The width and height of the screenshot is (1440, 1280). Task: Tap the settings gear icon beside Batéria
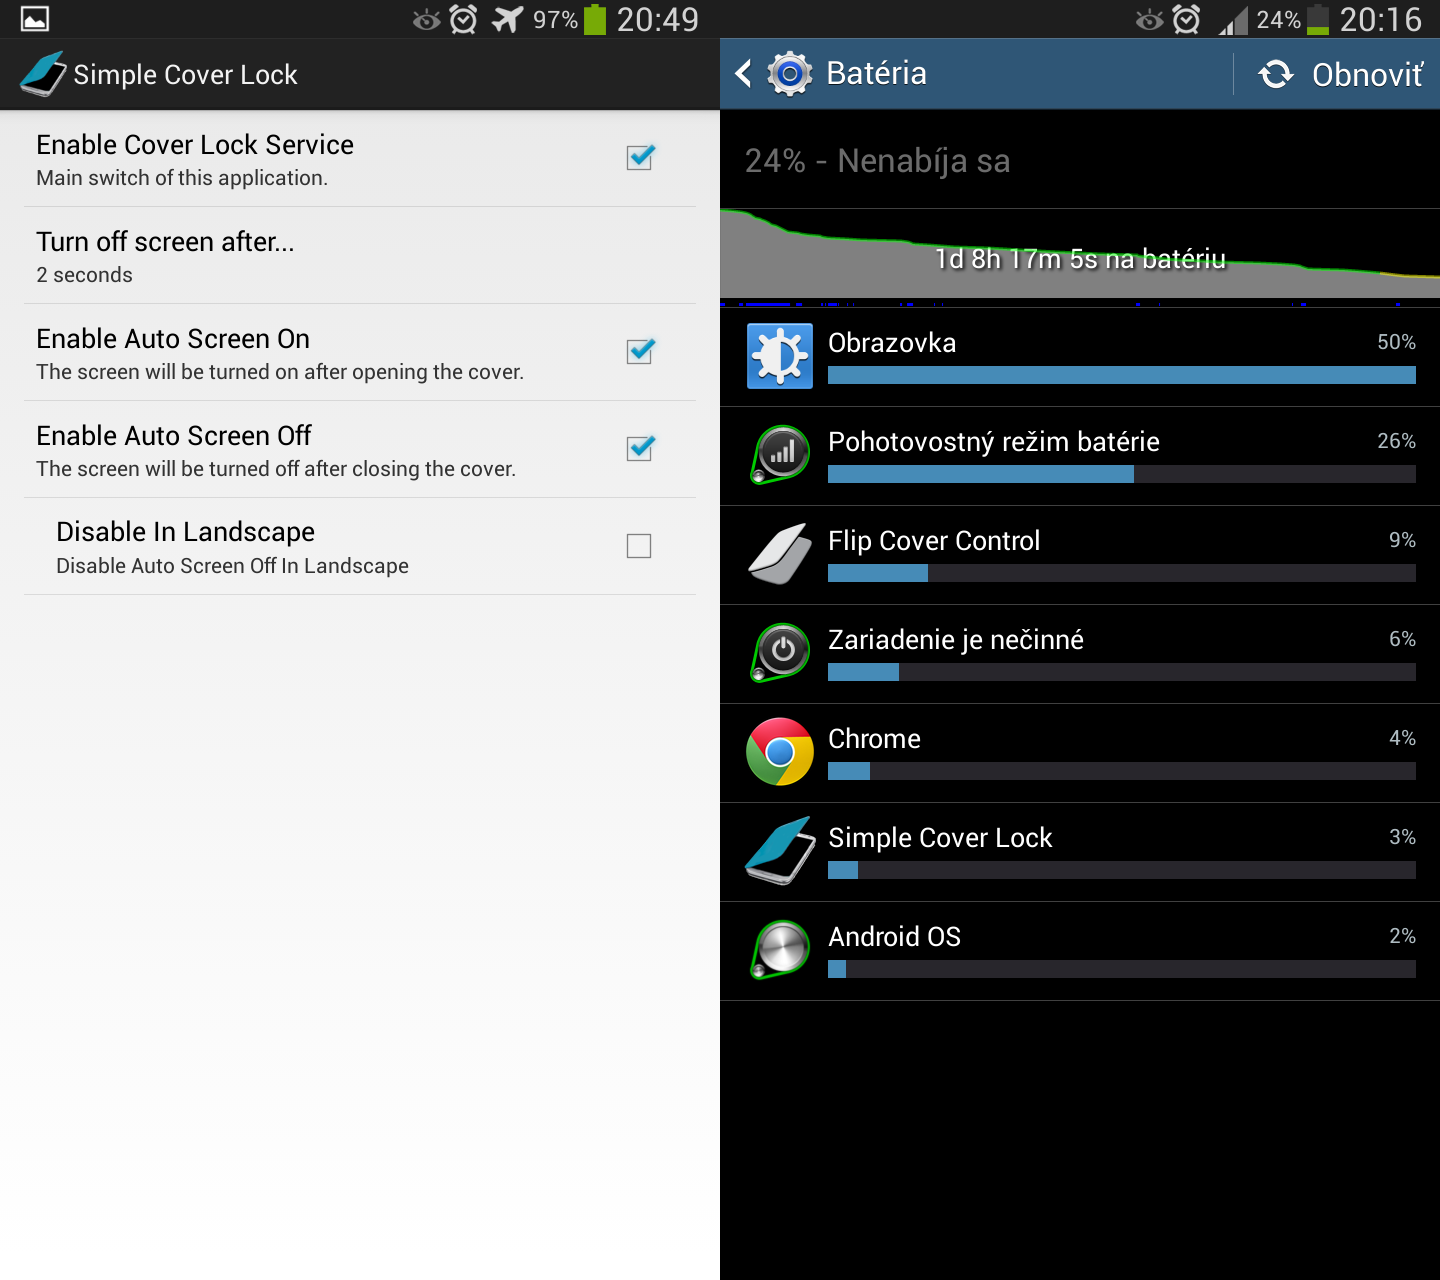[790, 73]
